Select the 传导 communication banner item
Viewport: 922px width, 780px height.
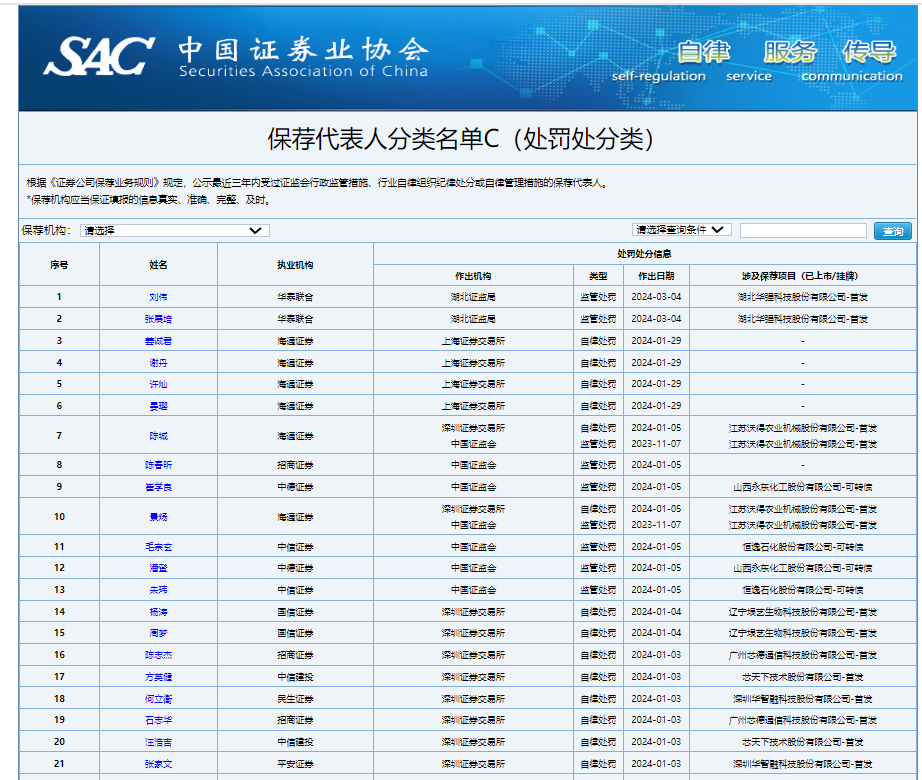(869, 53)
